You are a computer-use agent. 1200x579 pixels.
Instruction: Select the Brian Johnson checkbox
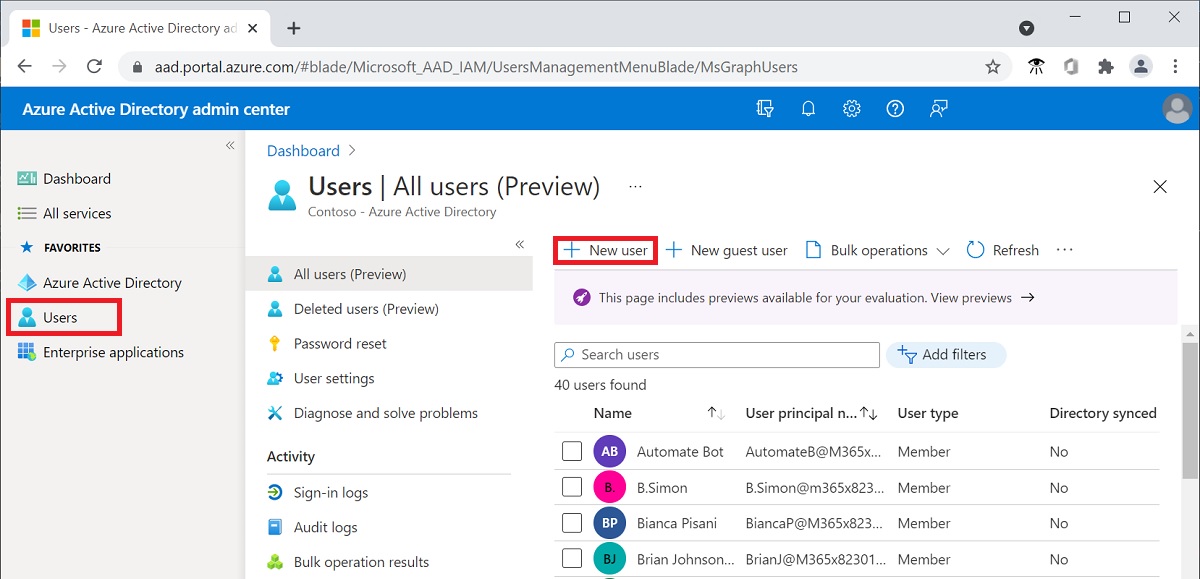tap(572, 559)
